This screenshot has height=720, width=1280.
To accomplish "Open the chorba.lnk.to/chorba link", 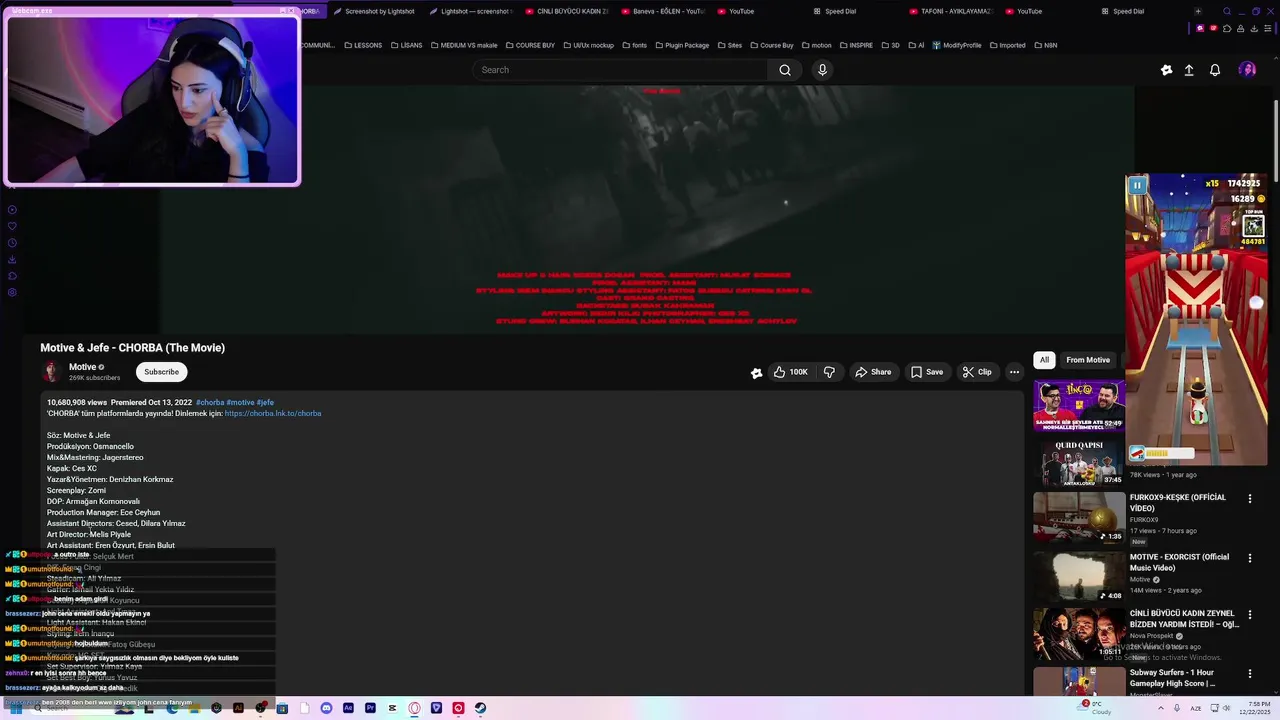I will (273, 413).
